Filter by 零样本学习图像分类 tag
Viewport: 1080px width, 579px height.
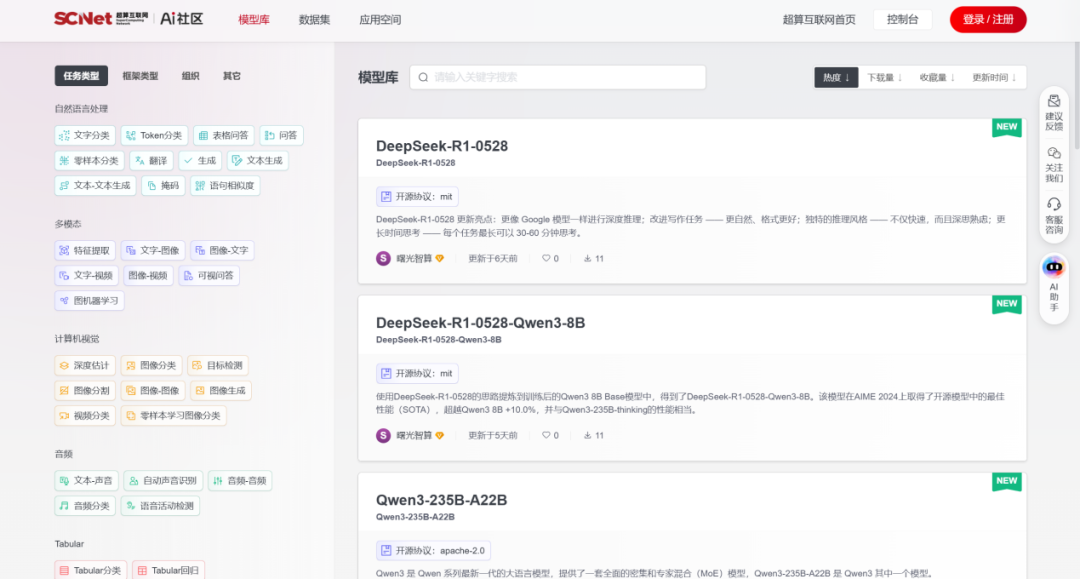pyautogui.click(x=174, y=416)
